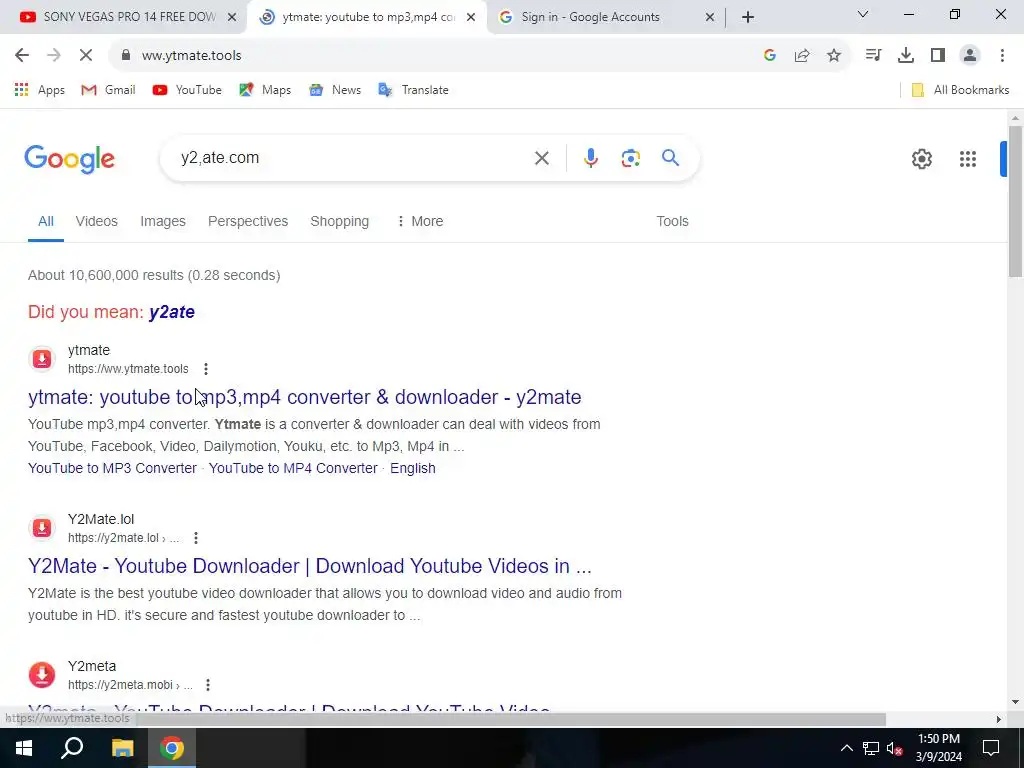Viewport: 1024px width, 768px height.
Task: Open Y2Mate Youtube Downloader result
Action: (310, 566)
